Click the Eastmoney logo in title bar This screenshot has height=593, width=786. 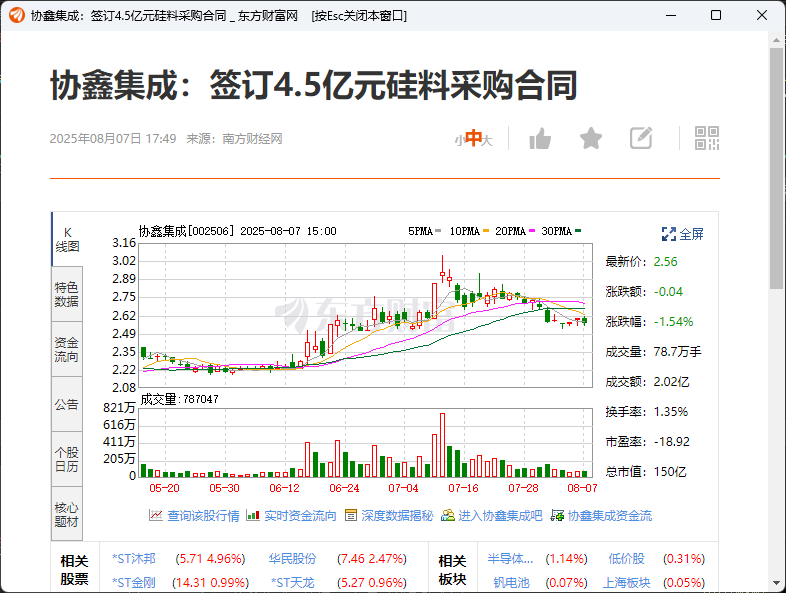tap(17, 15)
